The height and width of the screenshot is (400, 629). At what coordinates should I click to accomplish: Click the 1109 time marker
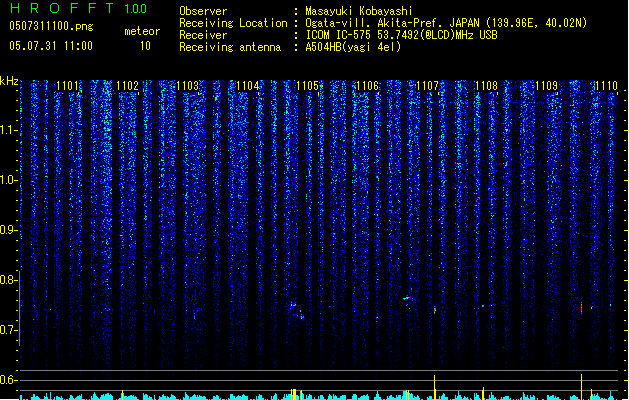coord(546,85)
